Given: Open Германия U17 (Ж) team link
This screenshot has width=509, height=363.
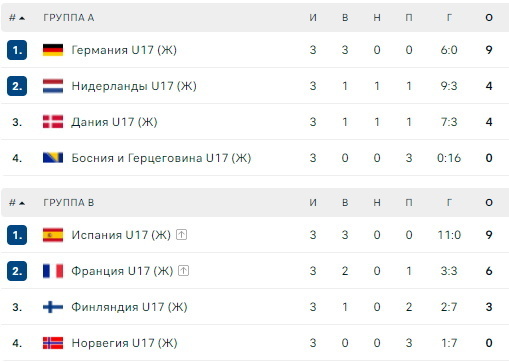Looking at the screenshot, I should [x=124, y=50].
